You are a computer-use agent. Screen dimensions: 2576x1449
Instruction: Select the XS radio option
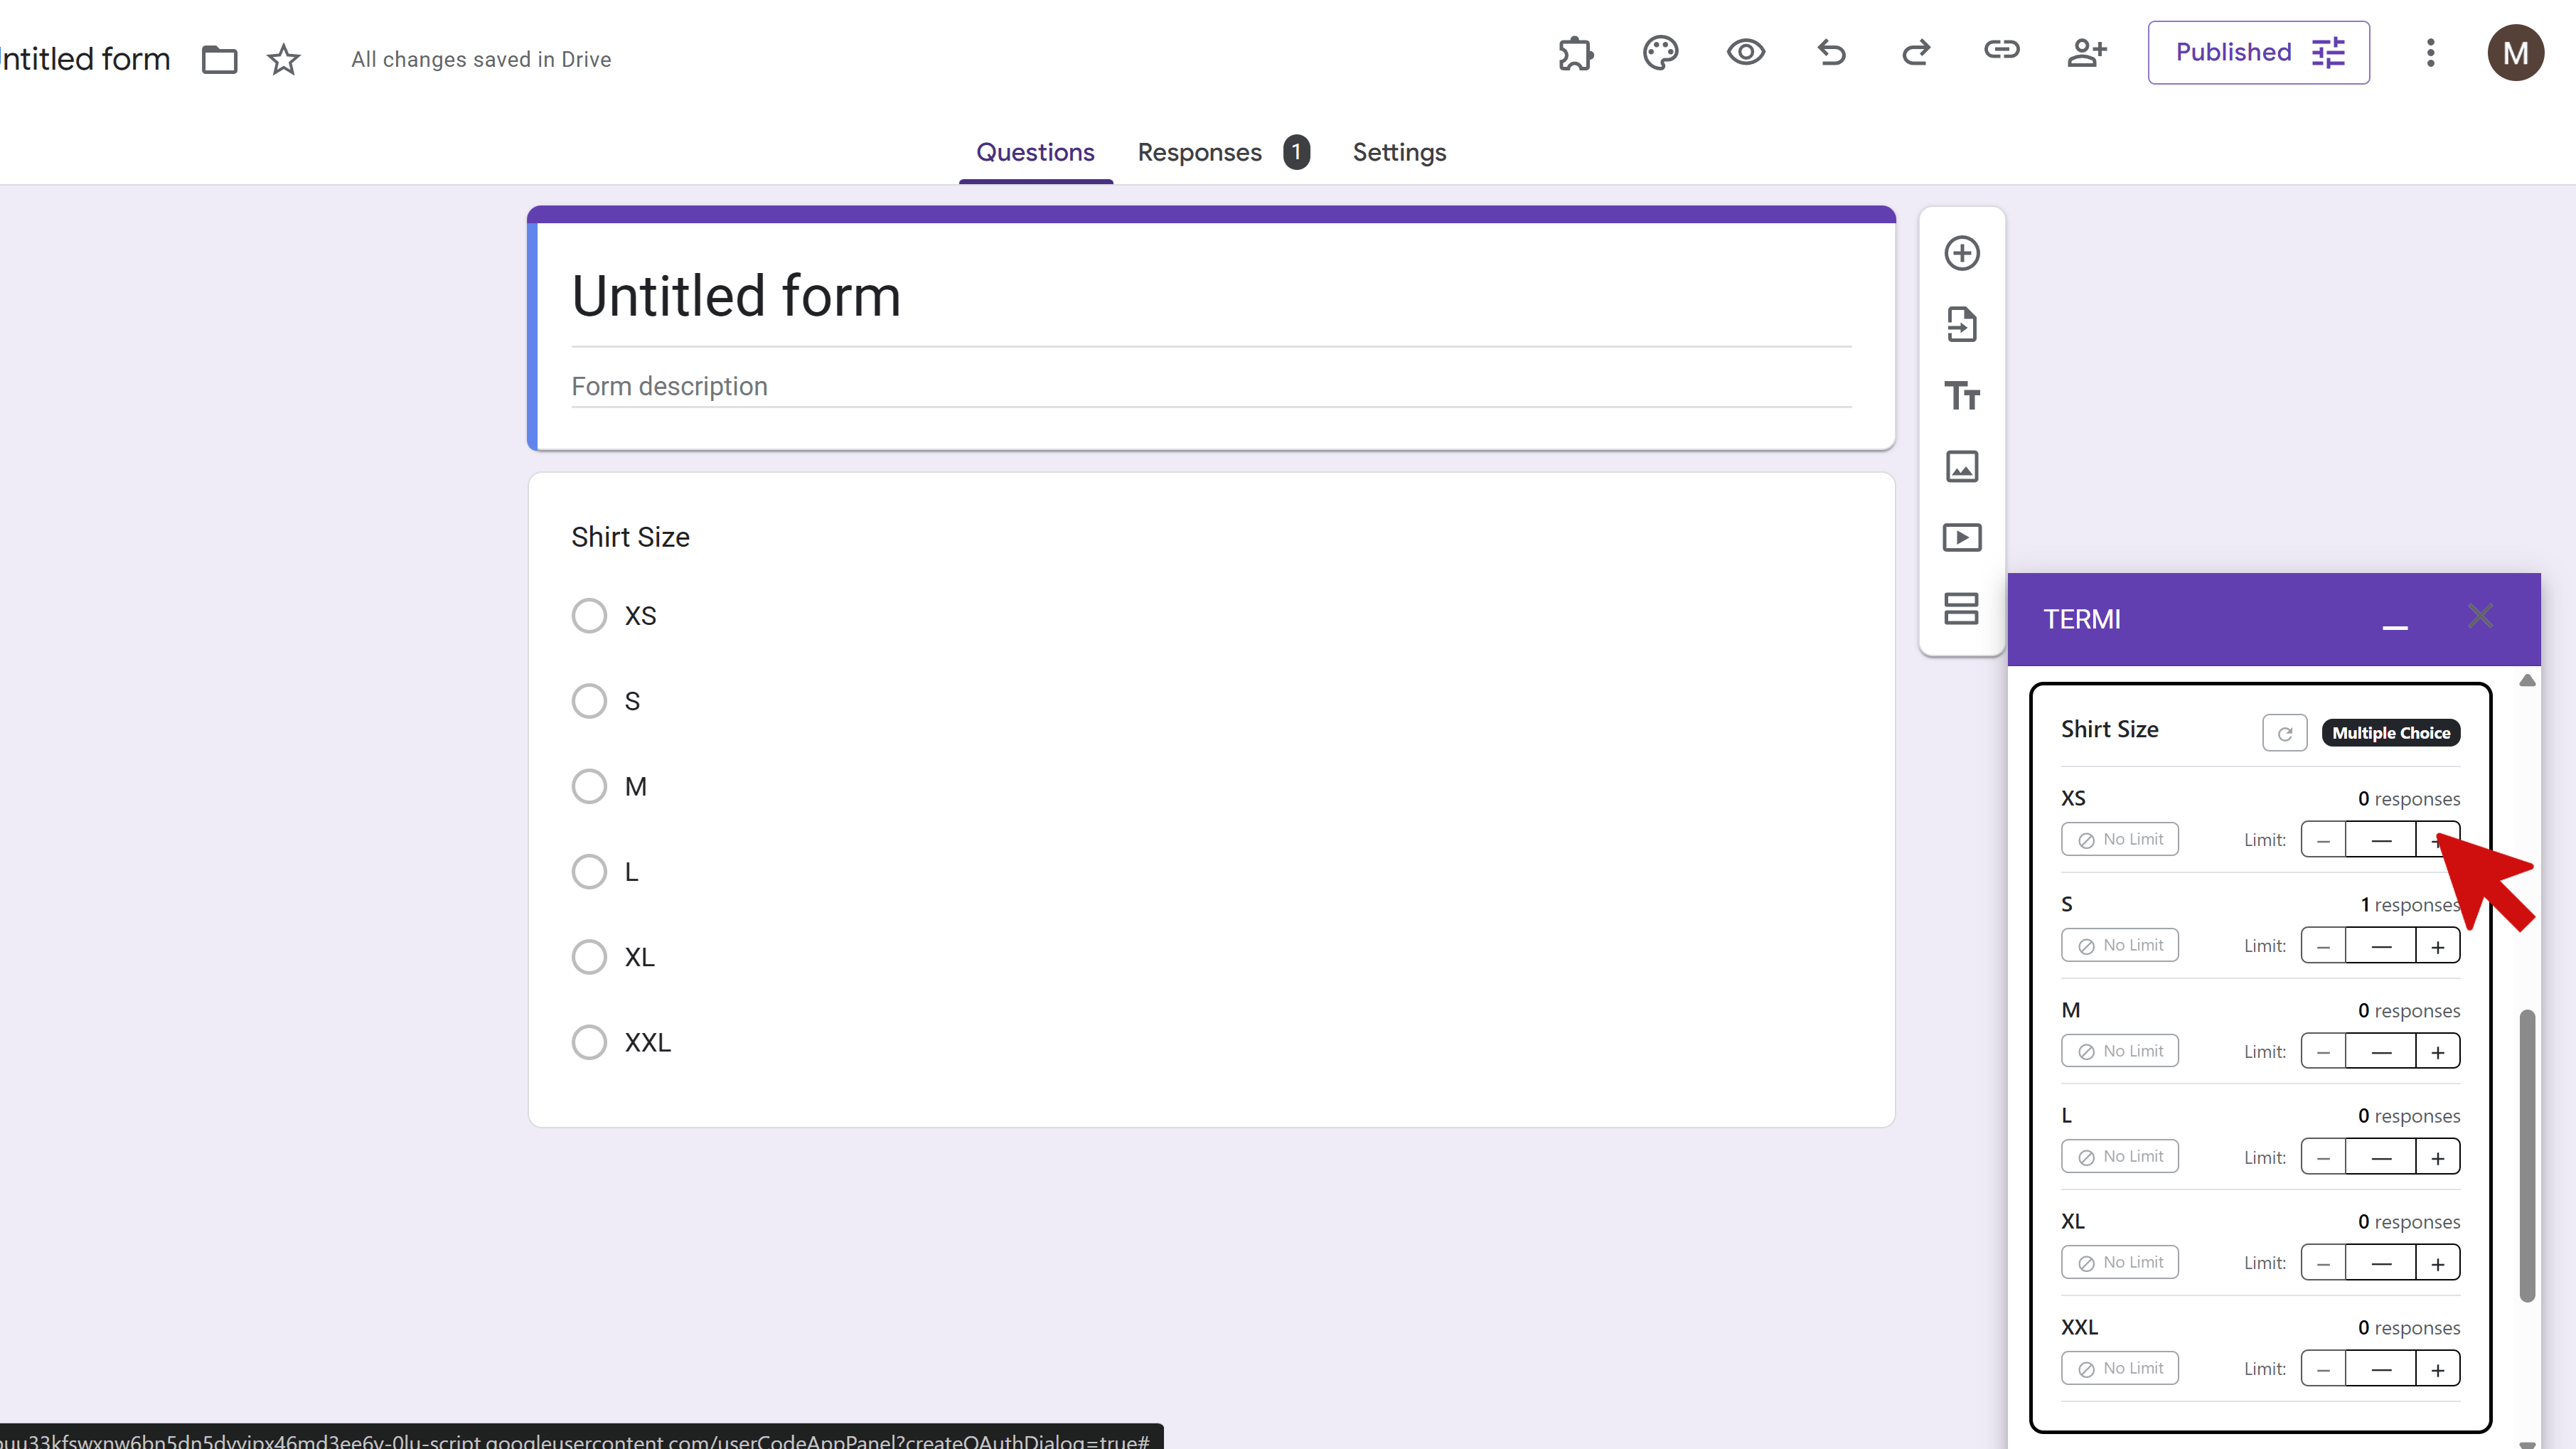589,616
